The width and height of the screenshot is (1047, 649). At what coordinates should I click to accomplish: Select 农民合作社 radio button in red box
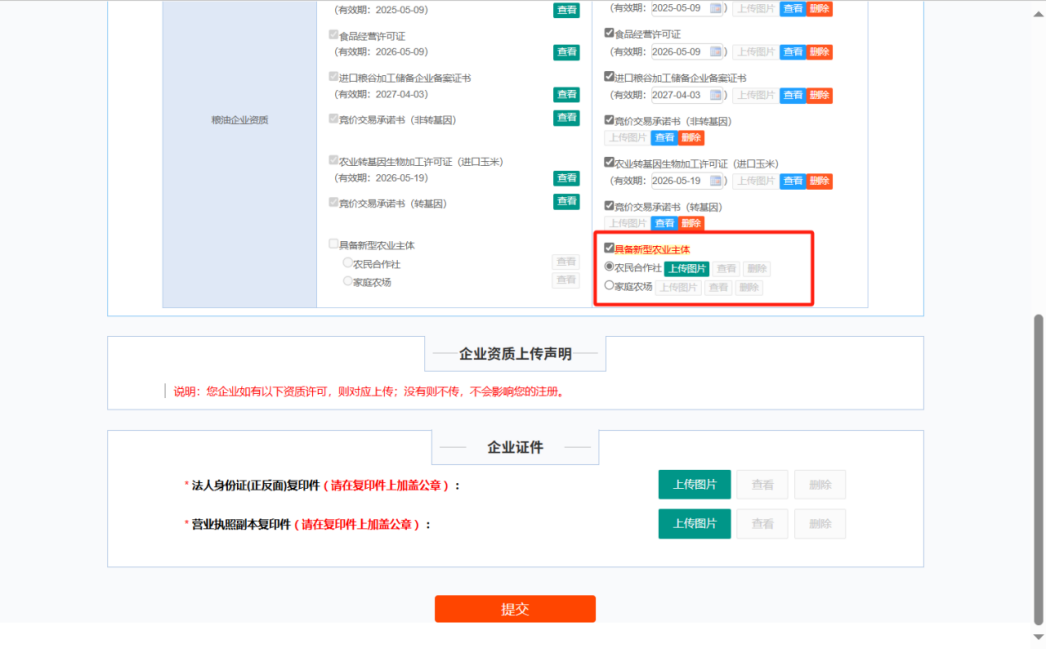[x=610, y=267]
